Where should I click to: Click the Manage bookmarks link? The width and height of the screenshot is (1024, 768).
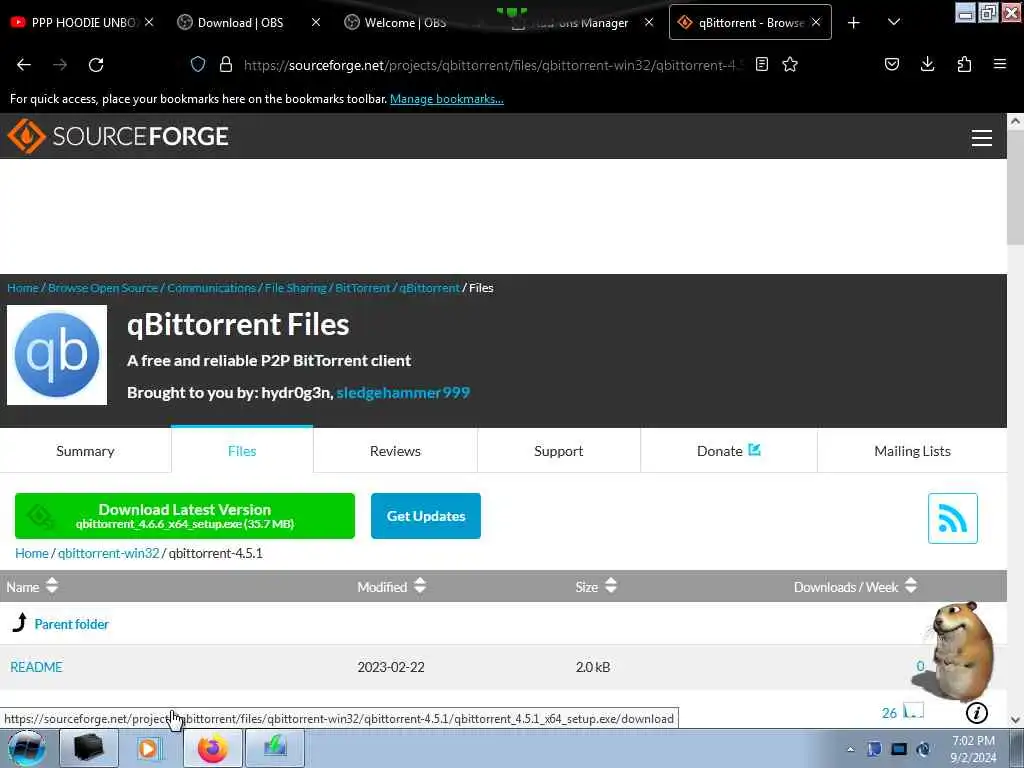[447, 99]
